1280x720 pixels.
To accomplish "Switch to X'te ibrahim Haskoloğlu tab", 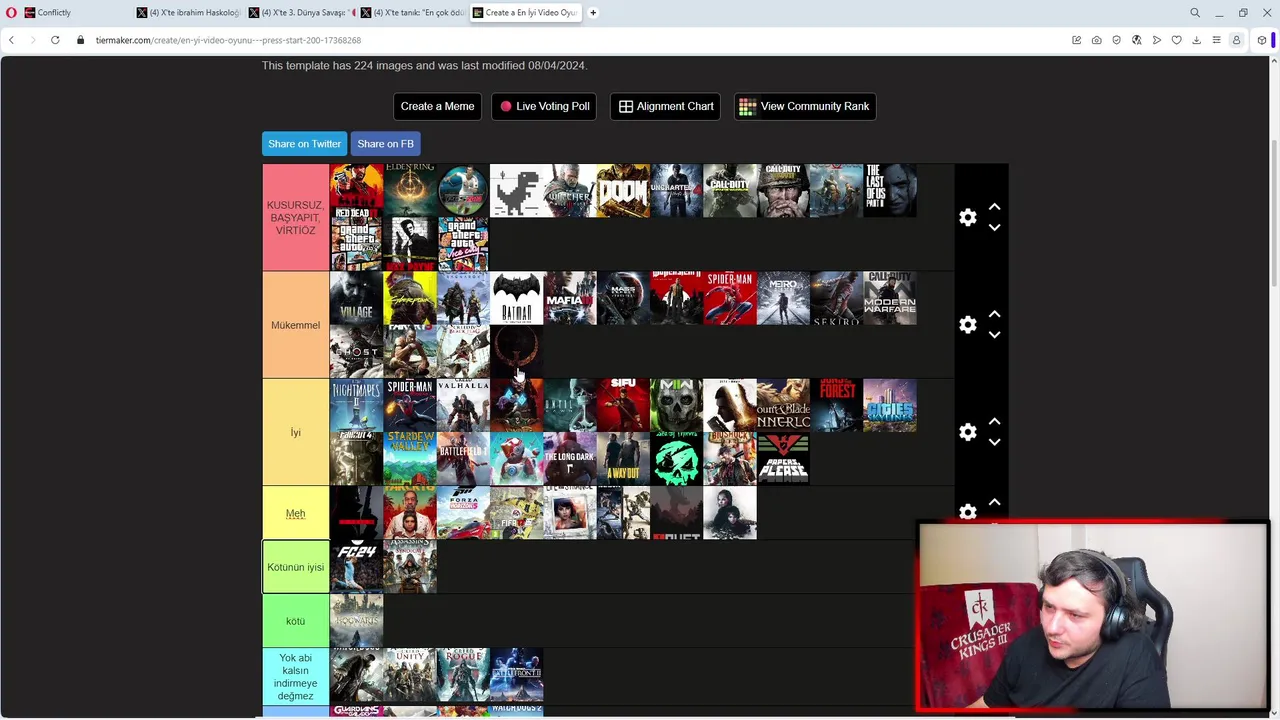I will point(189,13).
